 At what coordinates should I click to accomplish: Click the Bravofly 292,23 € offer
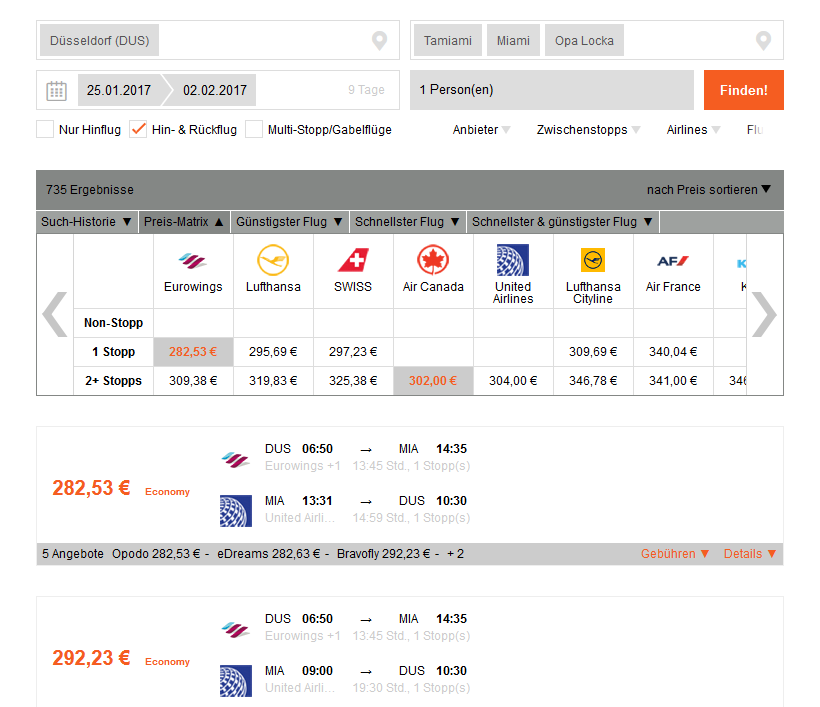[x=383, y=554]
